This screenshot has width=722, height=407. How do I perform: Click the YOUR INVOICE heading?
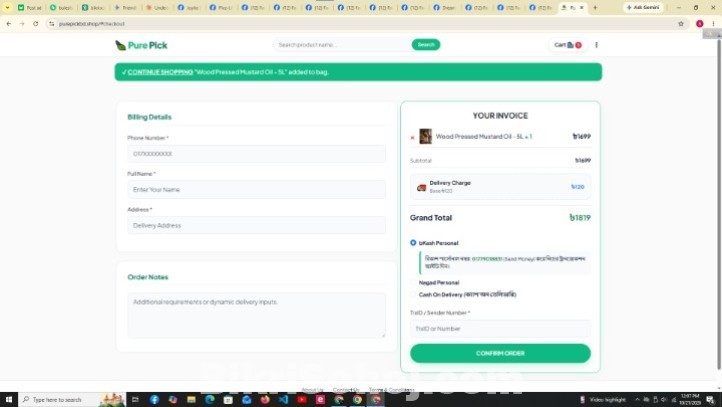point(500,116)
